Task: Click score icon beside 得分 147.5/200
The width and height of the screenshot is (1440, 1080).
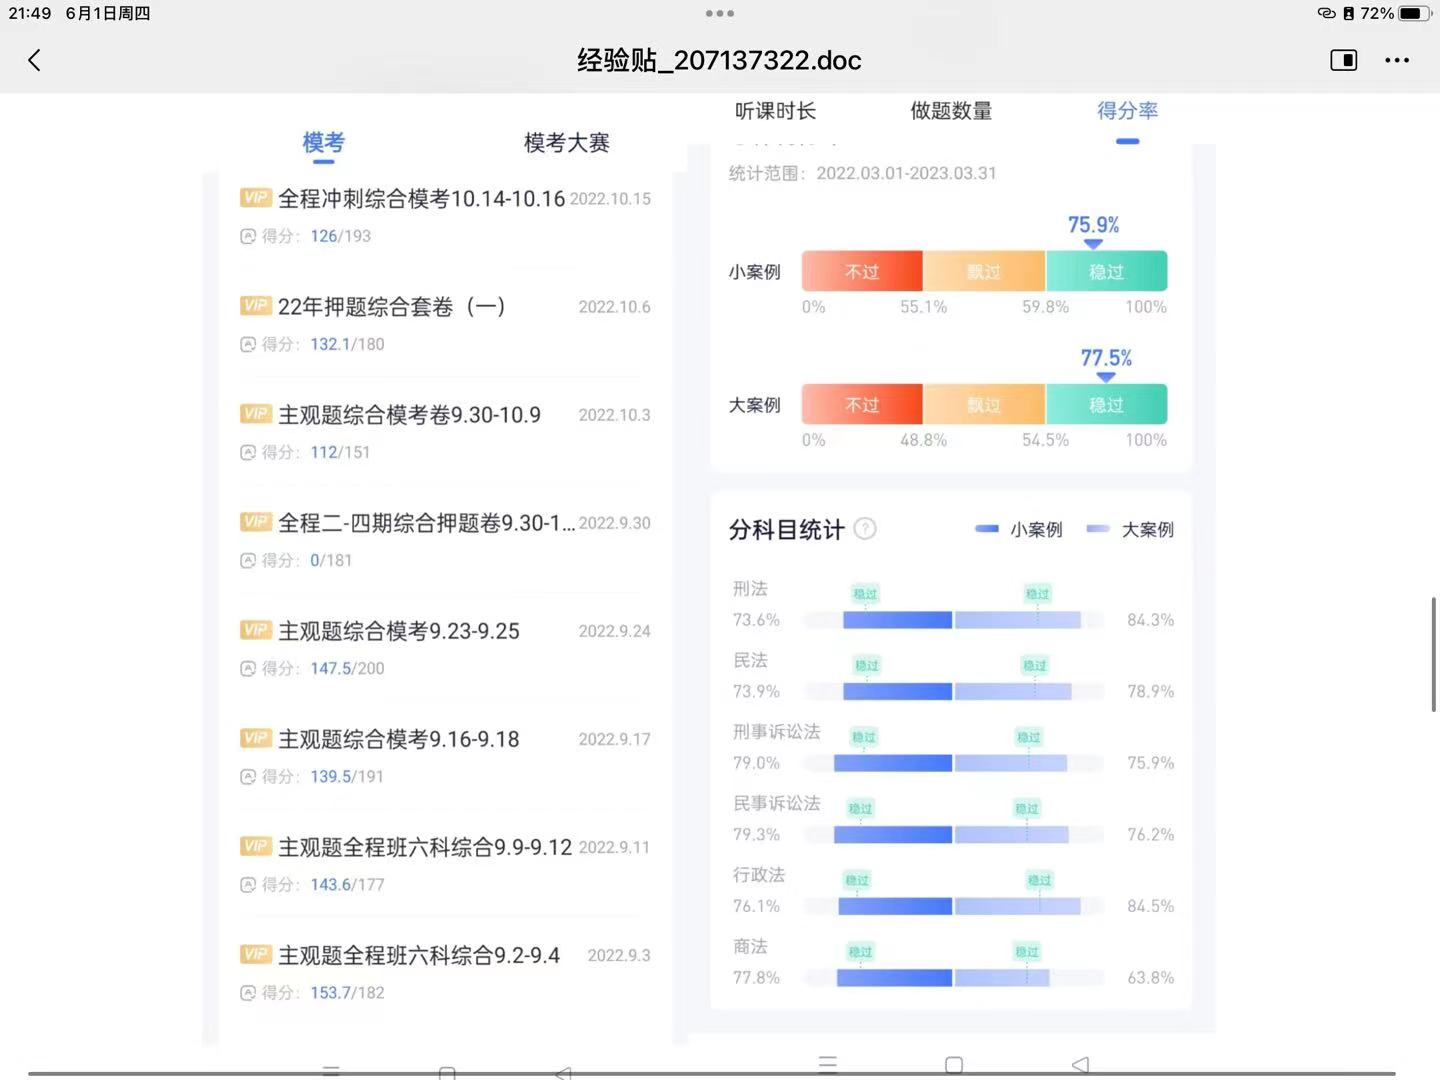Action: 248,668
